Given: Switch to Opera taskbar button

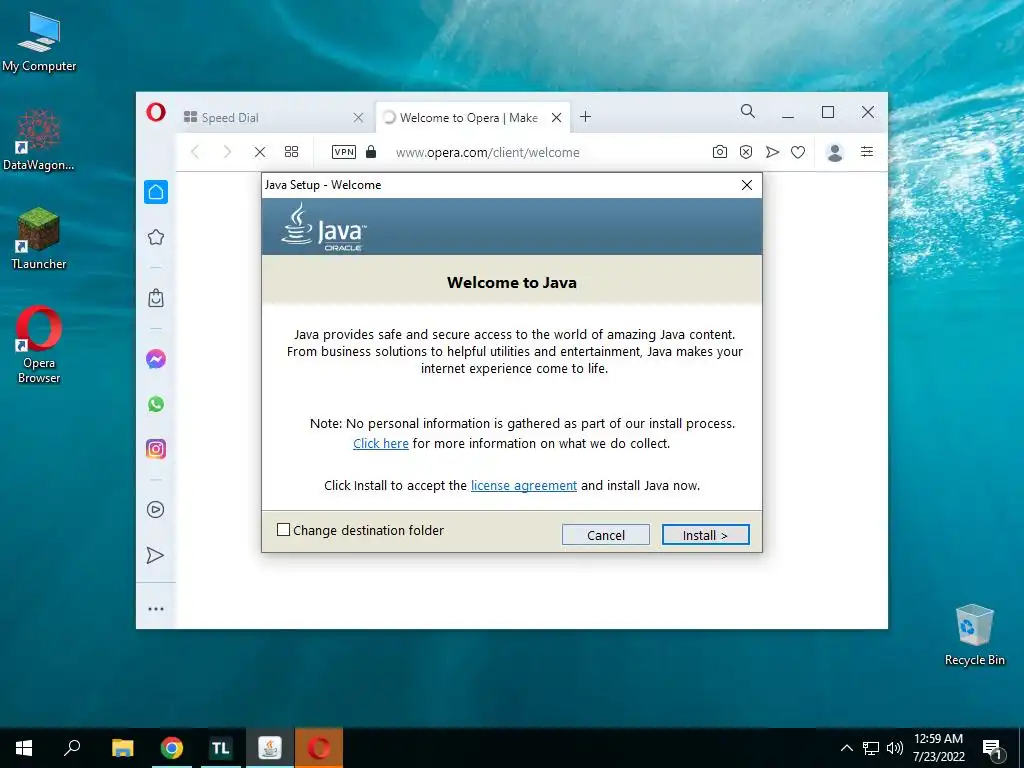Looking at the screenshot, I should pos(319,748).
